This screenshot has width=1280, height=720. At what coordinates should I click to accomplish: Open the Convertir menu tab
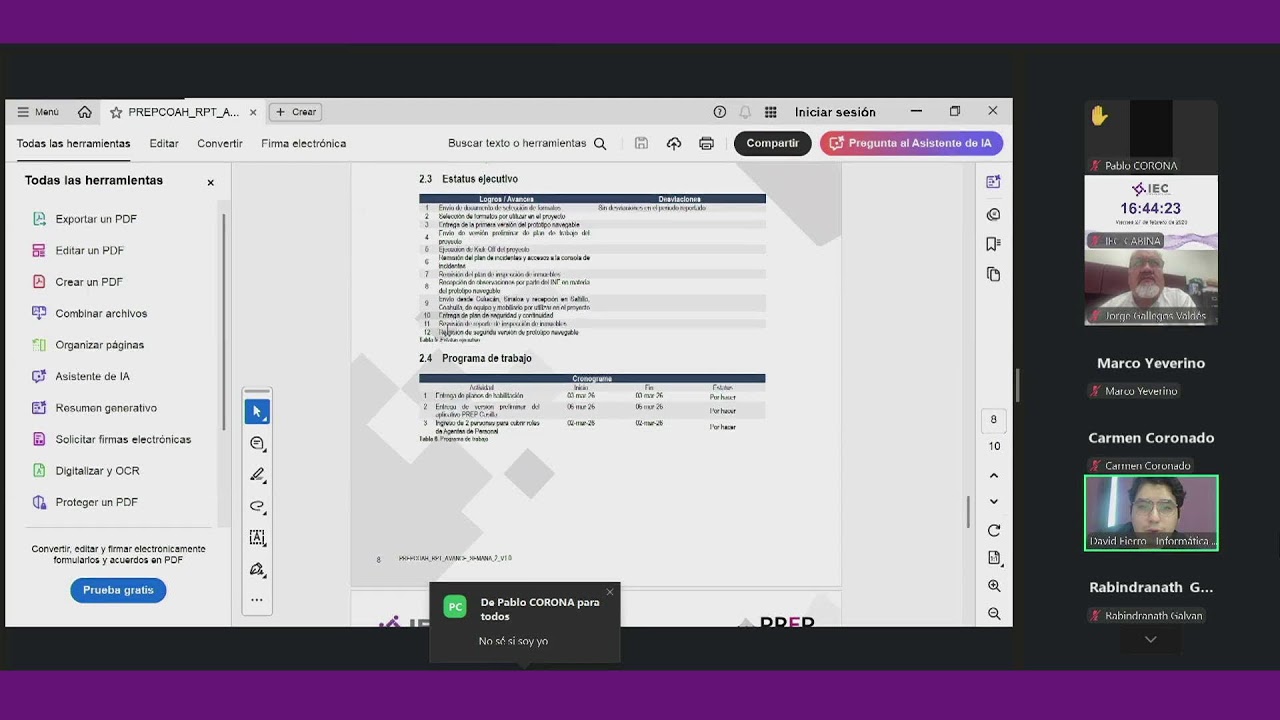point(220,143)
